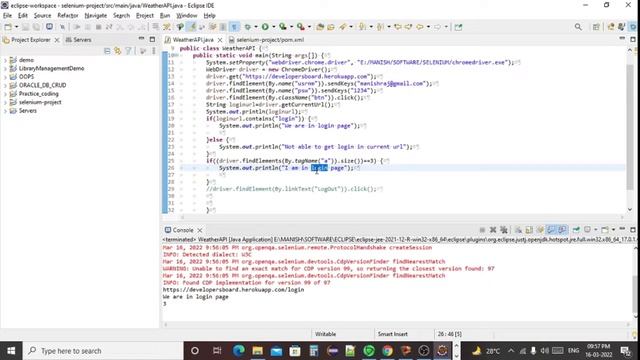Toggle Link with Editor in Project Explorer
This screenshot has height=360, width=640.
[x=118, y=51]
